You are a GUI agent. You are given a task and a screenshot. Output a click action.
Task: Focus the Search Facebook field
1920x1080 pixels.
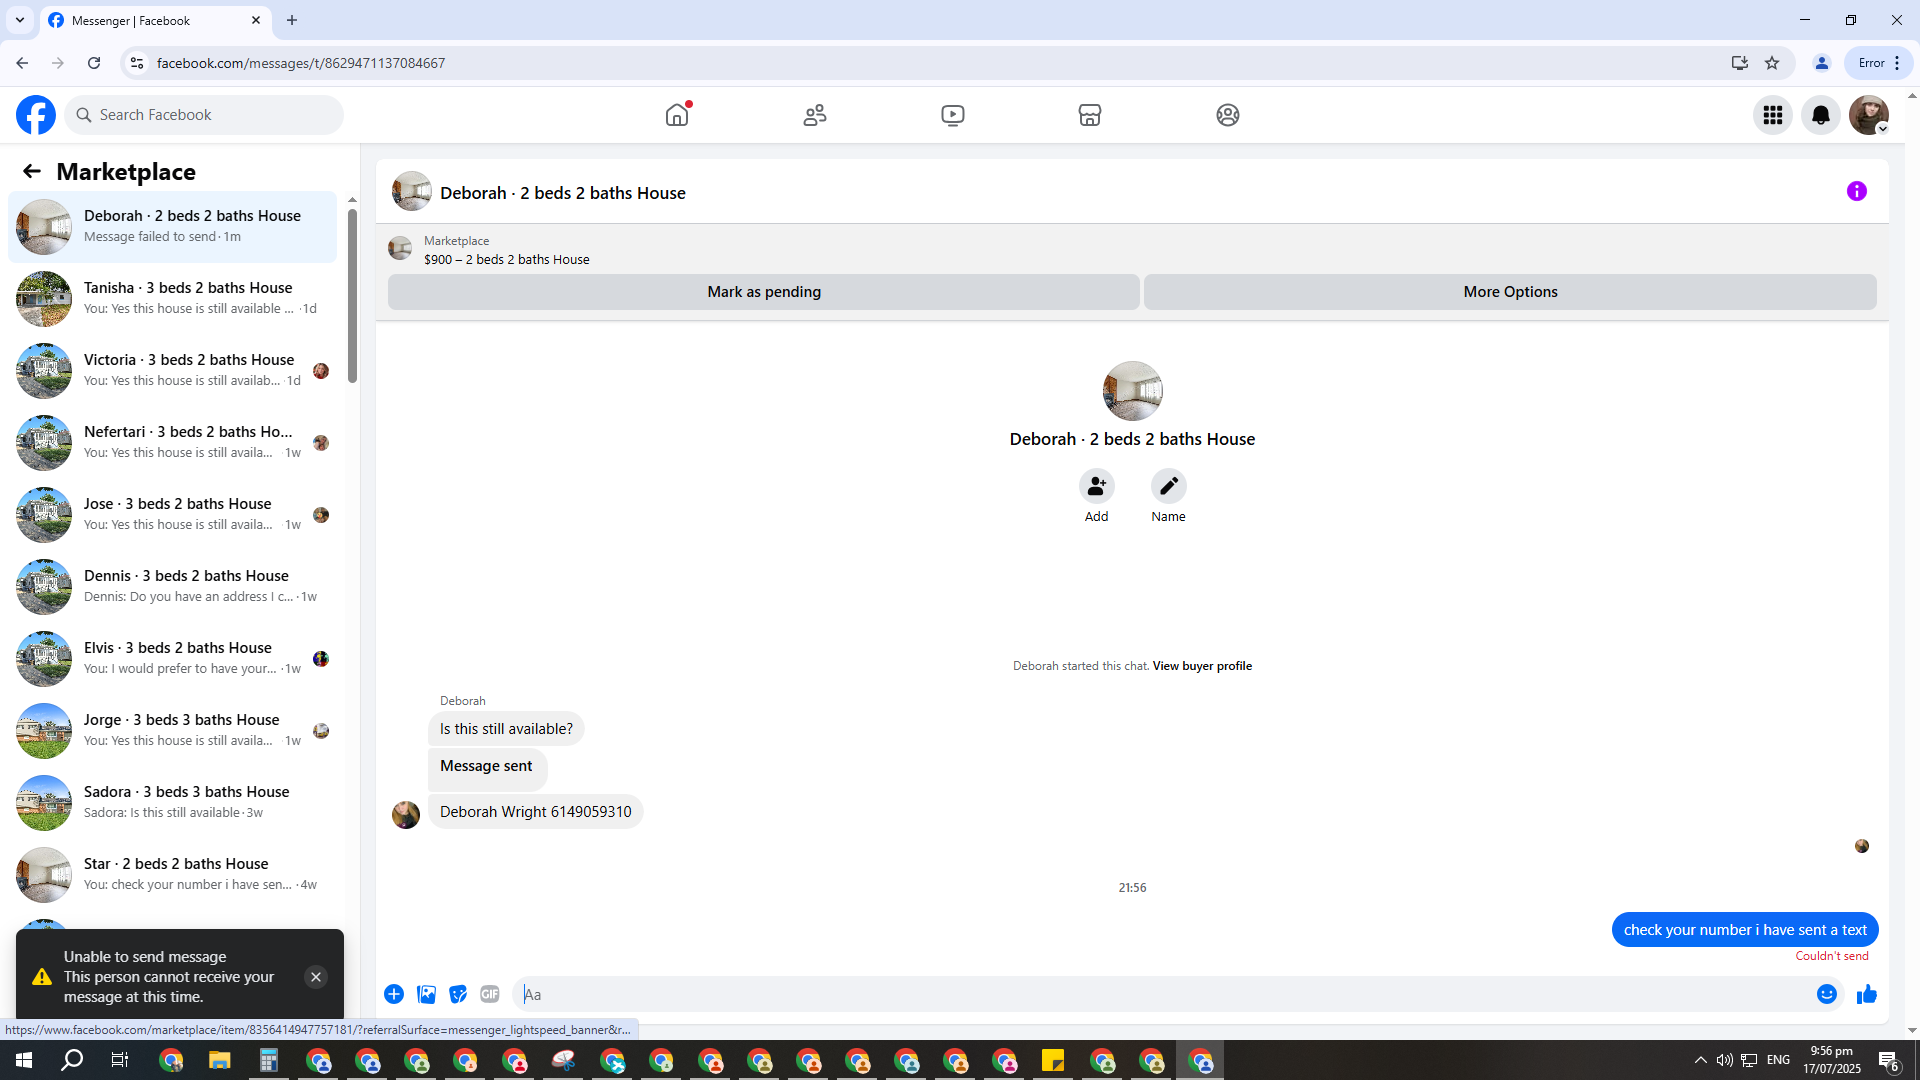tap(205, 115)
